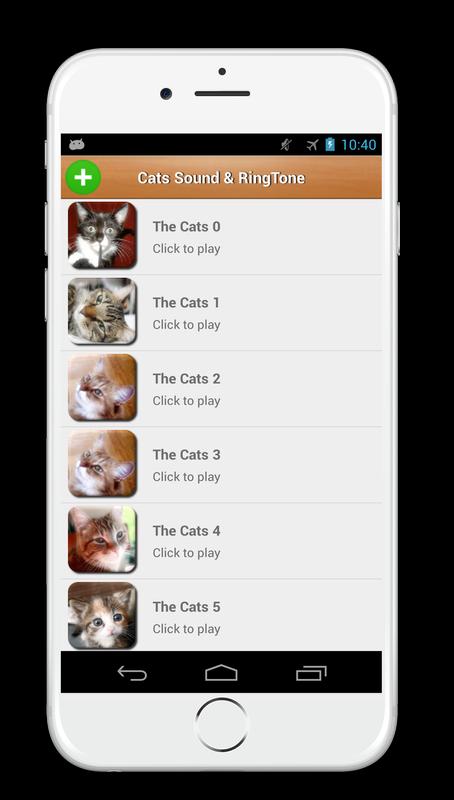This screenshot has height=800, width=454.
Task: Click to play under The Cats 1
Action: [x=186, y=324]
